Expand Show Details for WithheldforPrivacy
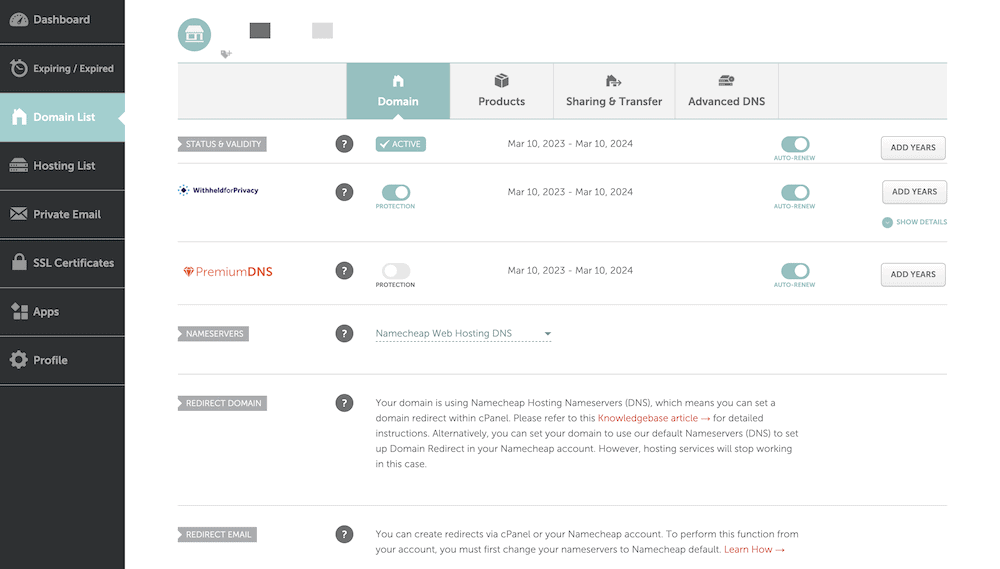1000x569 pixels. click(x=915, y=222)
